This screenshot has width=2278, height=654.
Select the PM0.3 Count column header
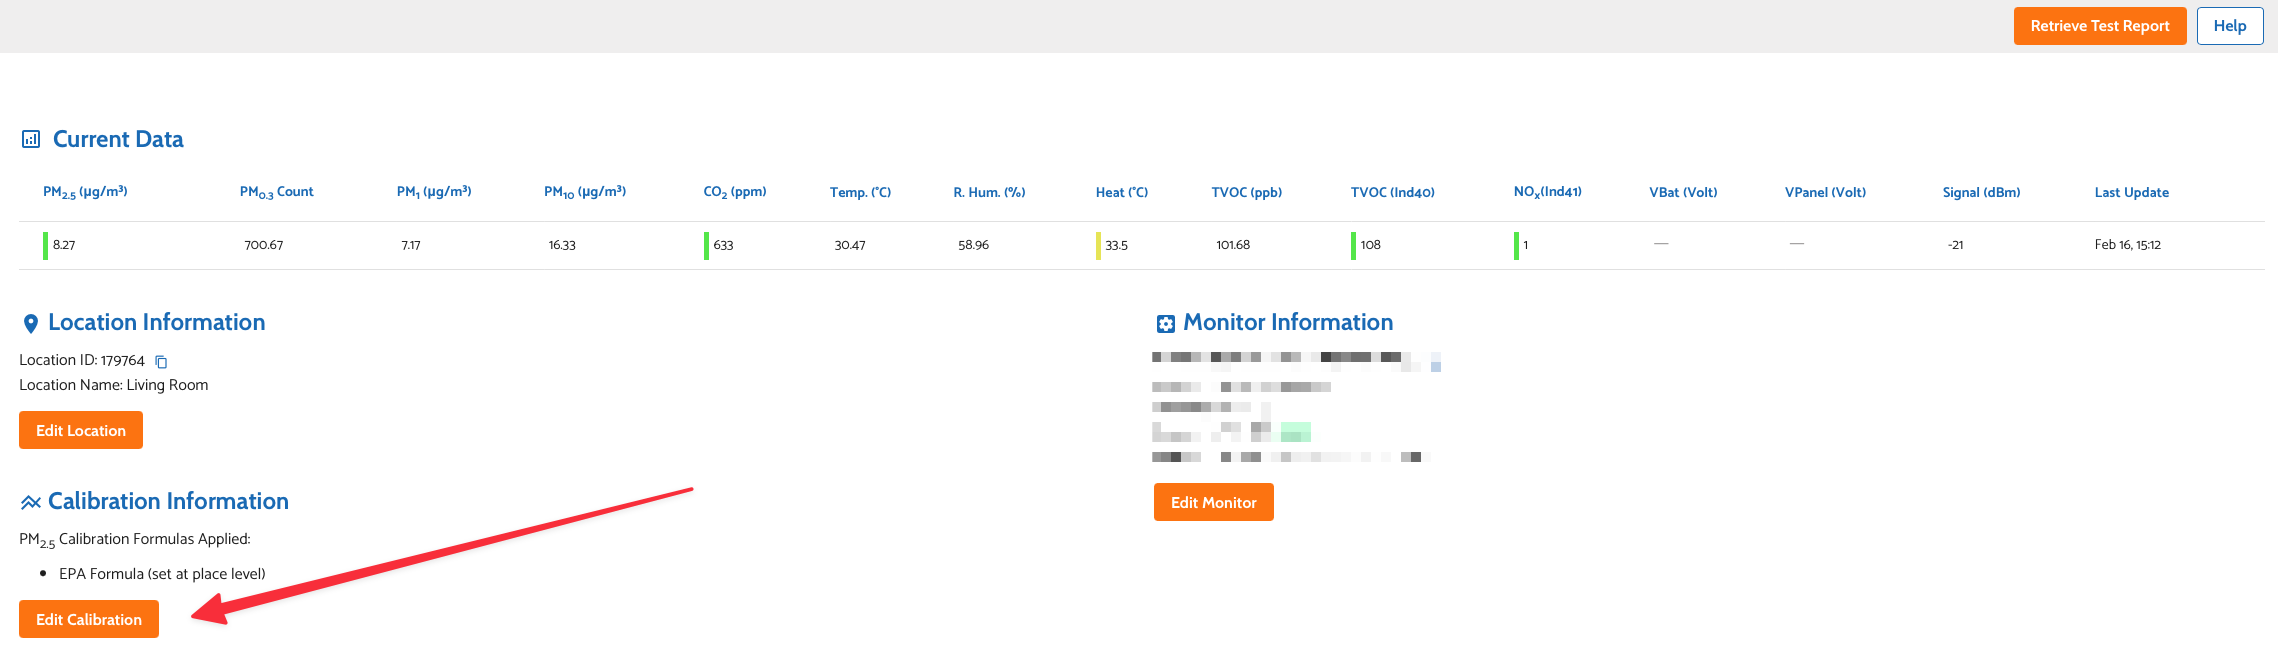(276, 192)
